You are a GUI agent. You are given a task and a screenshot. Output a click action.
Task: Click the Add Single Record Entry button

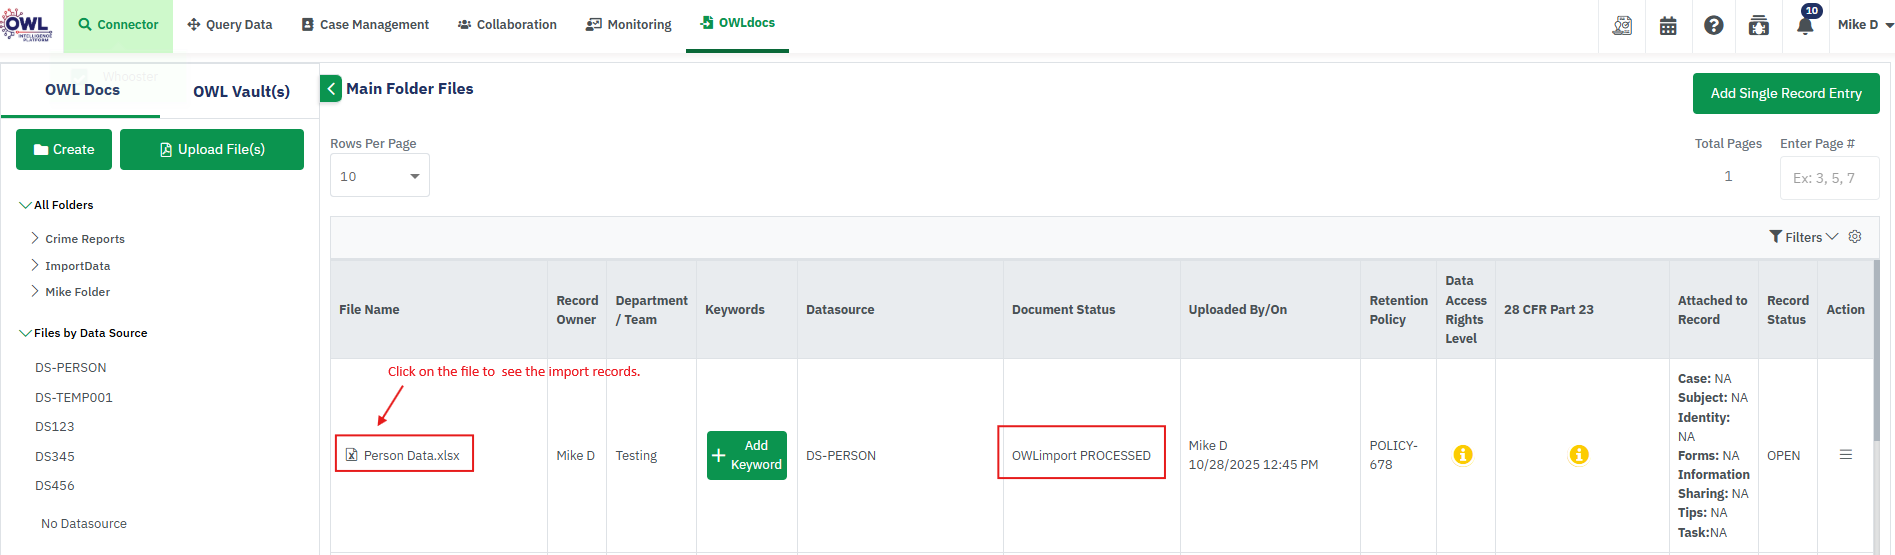pos(1785,93)
